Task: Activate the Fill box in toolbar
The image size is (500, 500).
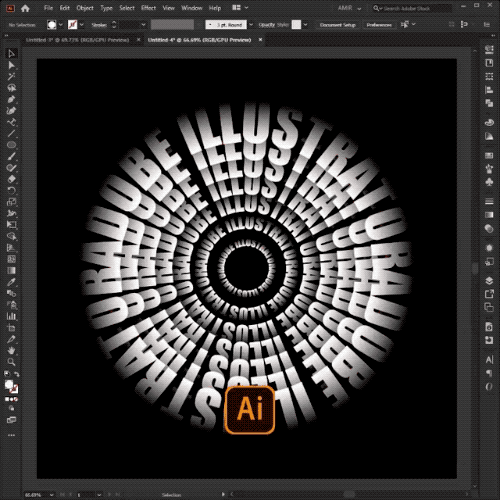Action: (9, 384)
